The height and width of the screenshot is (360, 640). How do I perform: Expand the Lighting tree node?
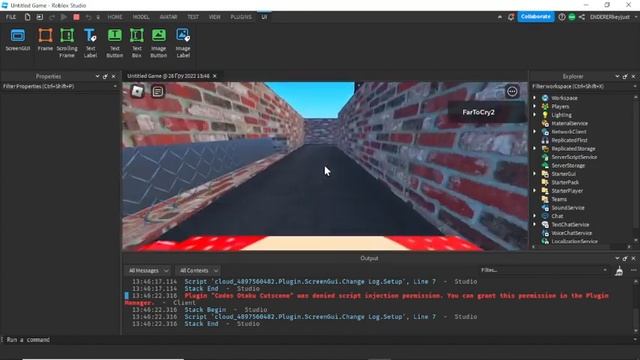pyautogui.click(x=534, y=115)
